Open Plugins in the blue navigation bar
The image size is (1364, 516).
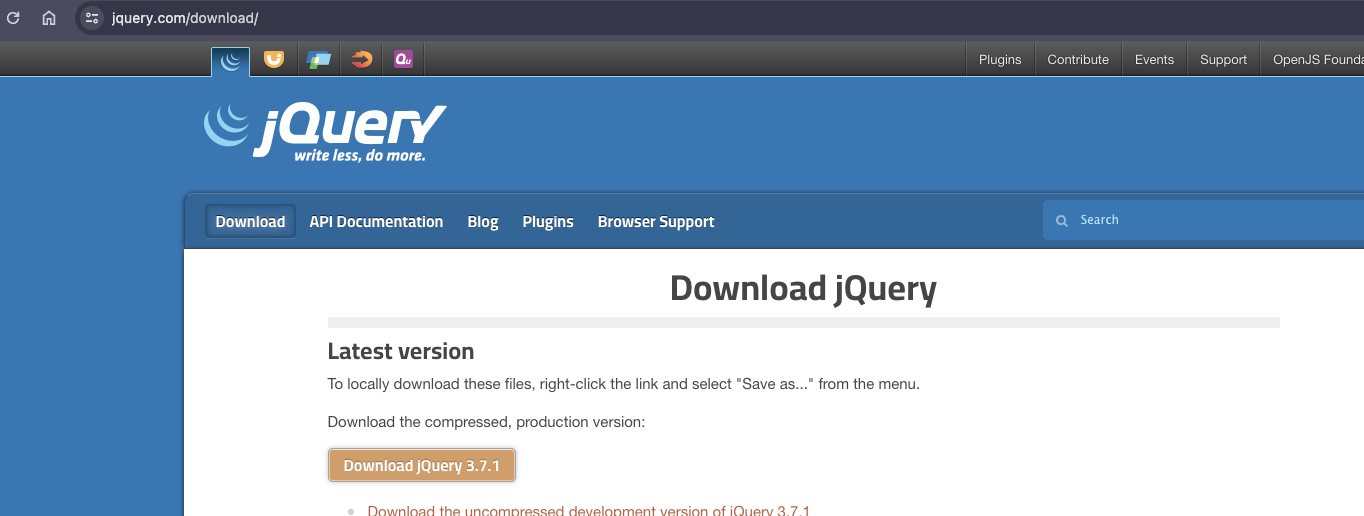548,222
